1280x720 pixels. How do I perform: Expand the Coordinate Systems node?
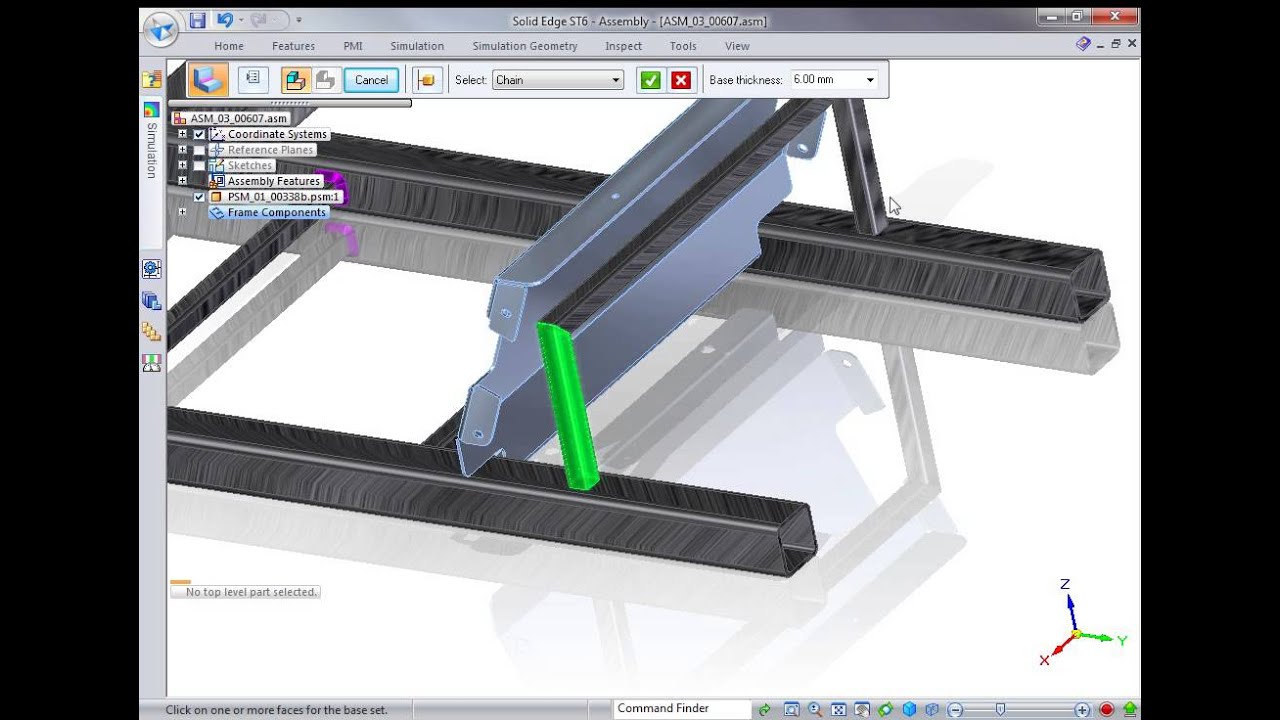click(x=182, y=134)
